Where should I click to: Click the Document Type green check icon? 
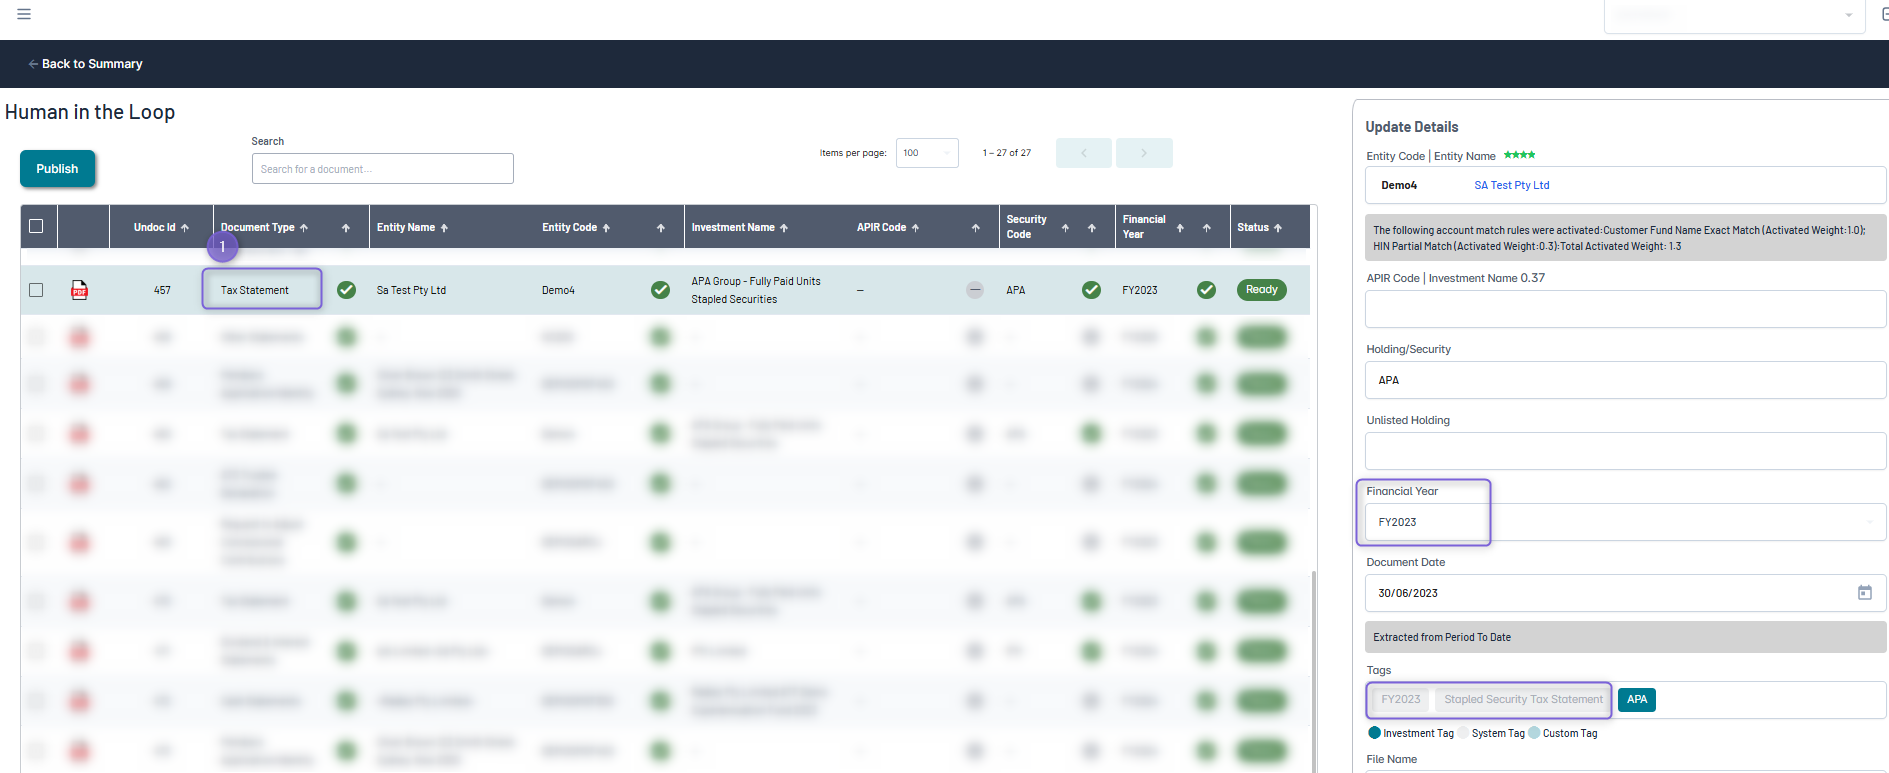pos(346,290)
